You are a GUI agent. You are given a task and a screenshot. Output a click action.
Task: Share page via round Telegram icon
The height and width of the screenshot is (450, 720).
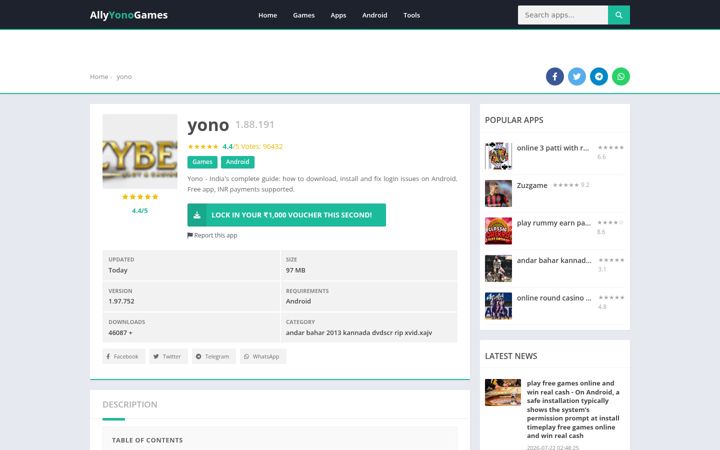point(599,76)
